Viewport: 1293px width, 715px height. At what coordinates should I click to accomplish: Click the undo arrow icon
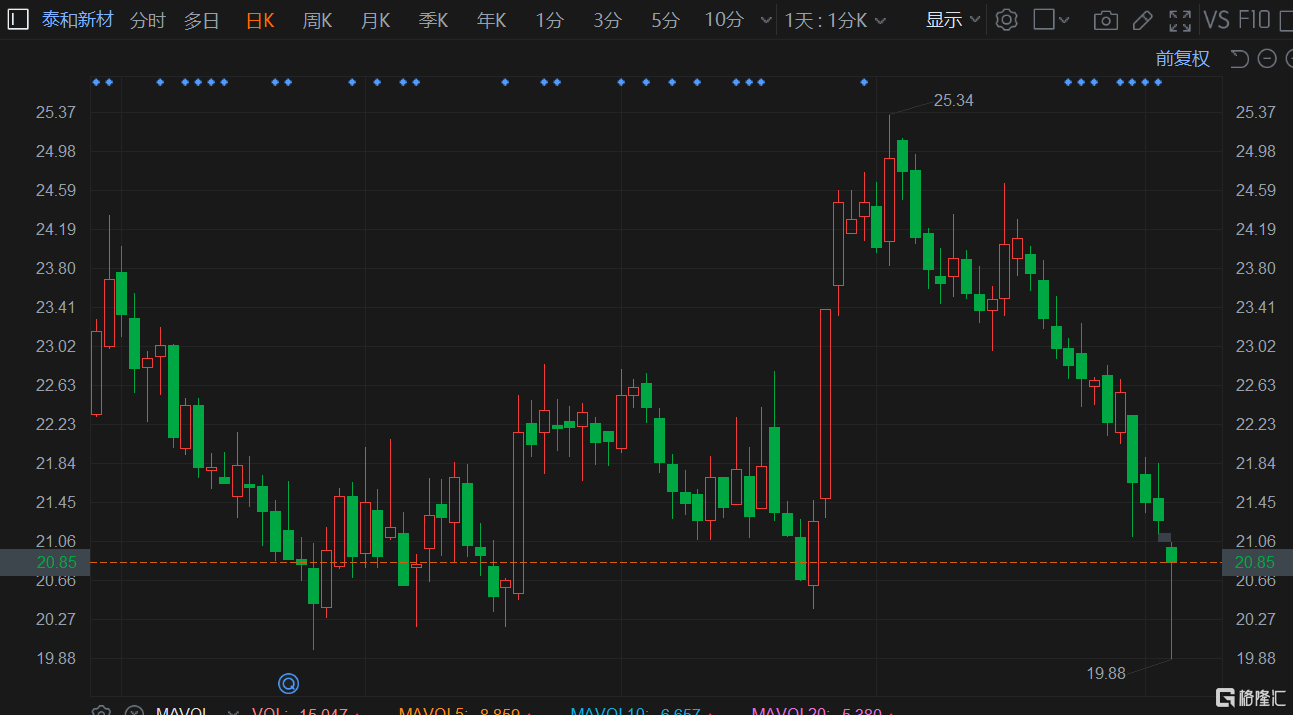1239,59
